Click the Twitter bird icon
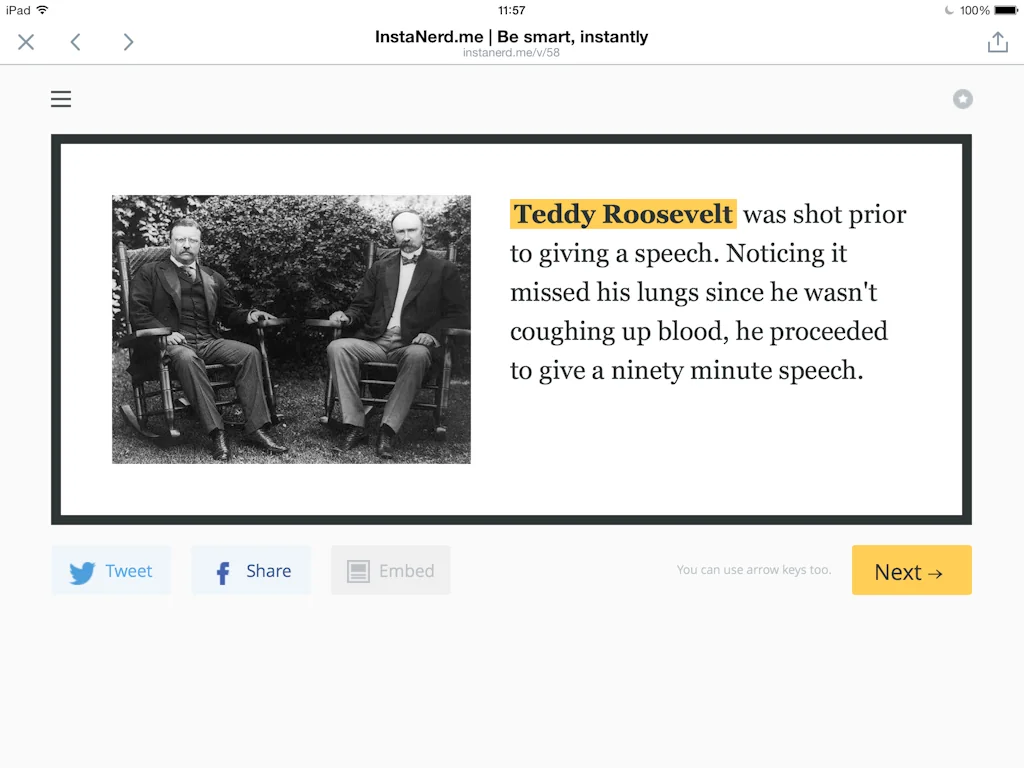Screen dimensions: 1024x768 [82, 571]
